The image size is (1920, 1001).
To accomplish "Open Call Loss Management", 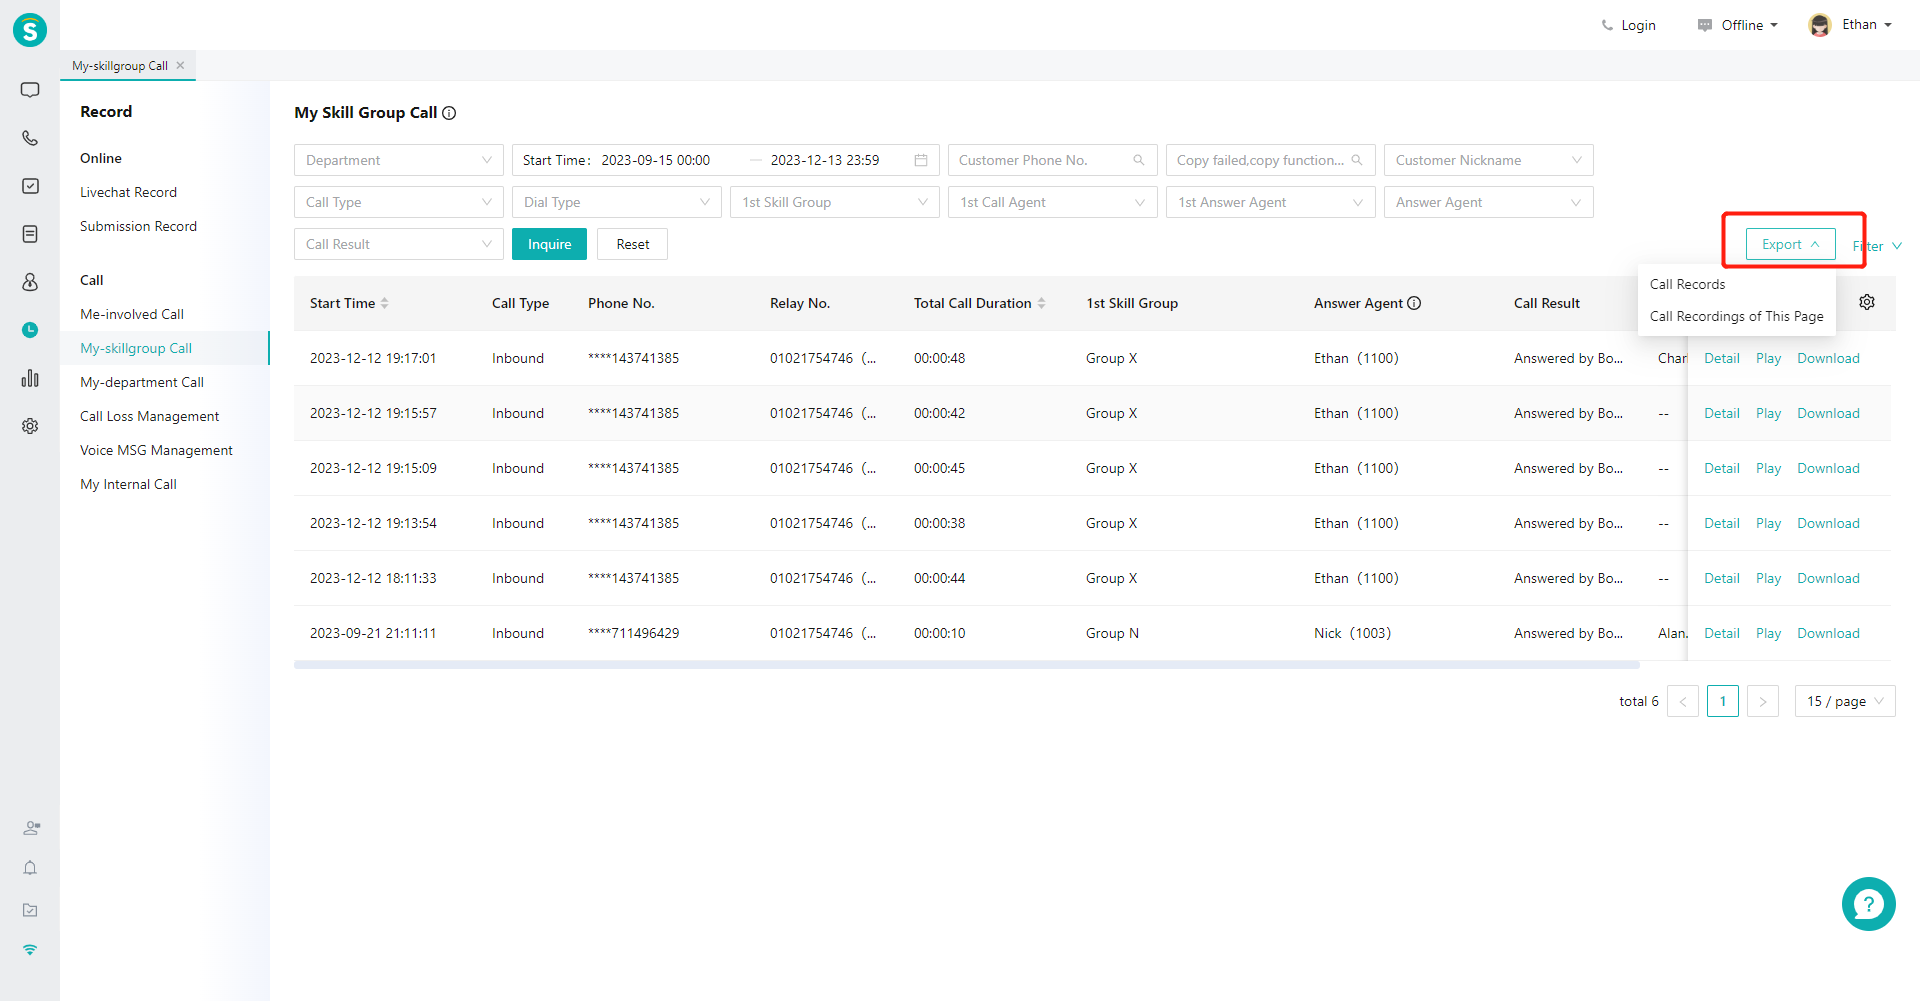I will click(149, 416).
